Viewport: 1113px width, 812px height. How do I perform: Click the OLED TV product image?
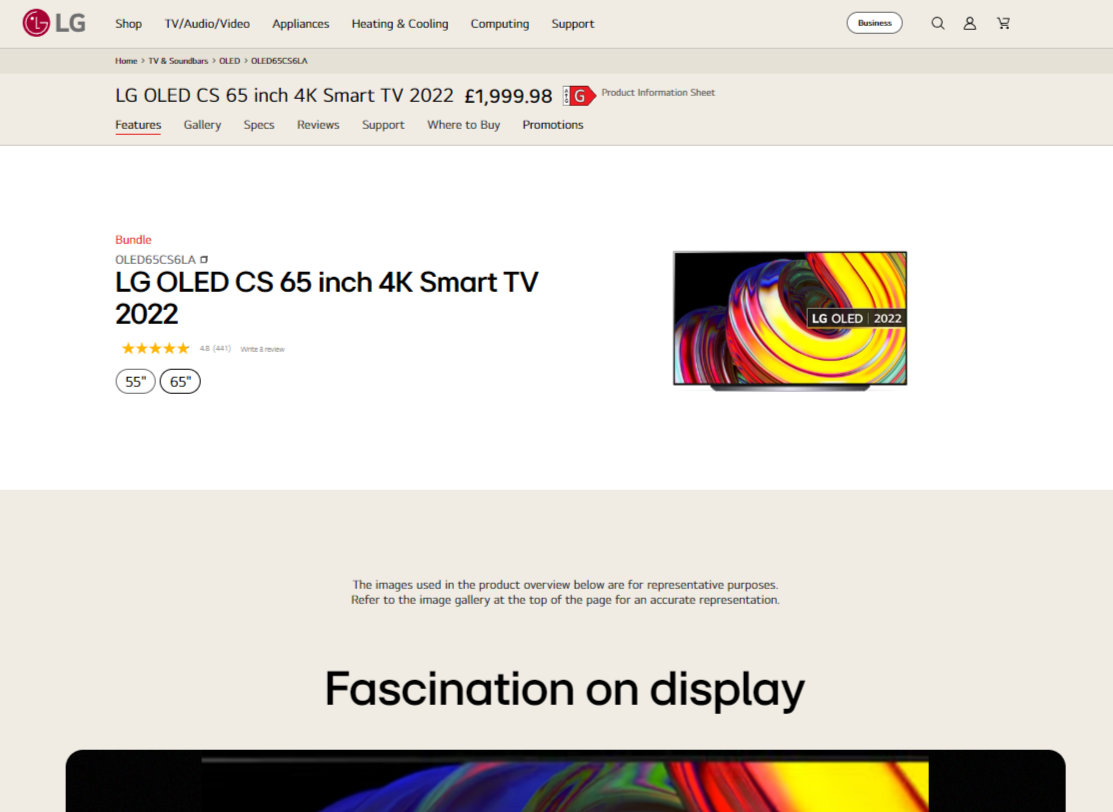coord(789,318)
